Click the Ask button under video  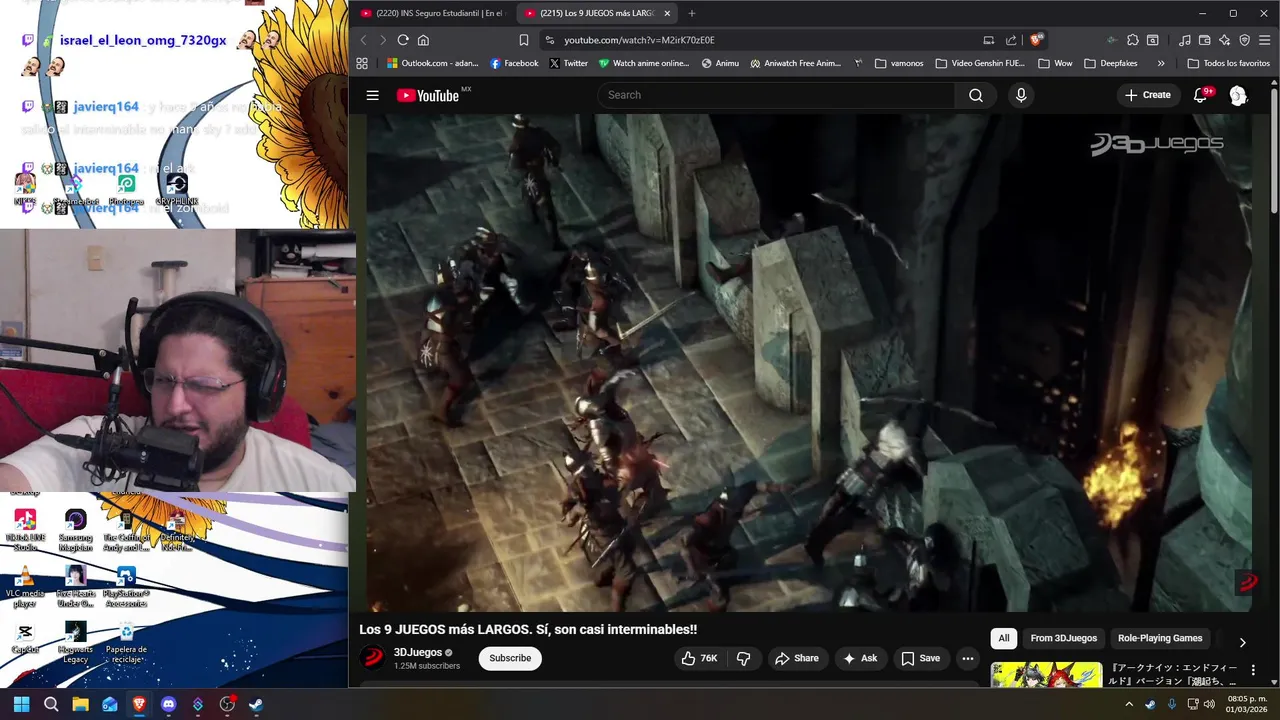tap(860, 658)
